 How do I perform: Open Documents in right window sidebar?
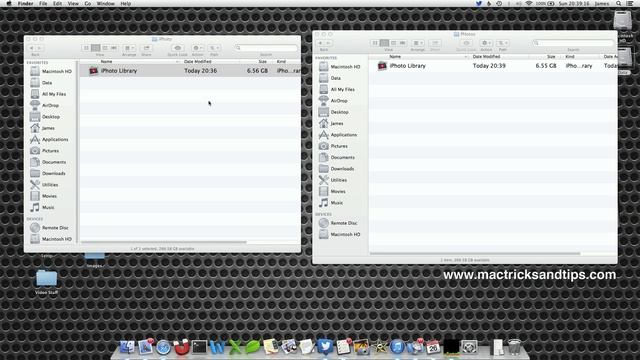pos(337,158)
